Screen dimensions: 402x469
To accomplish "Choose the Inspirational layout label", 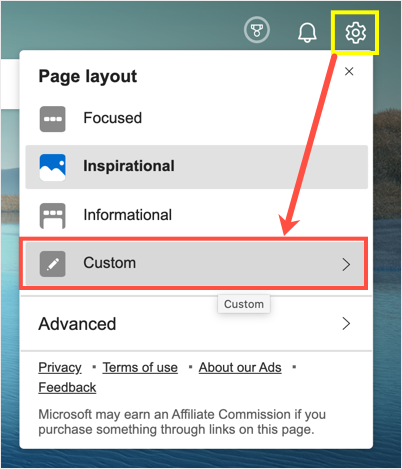I will (129, 166).
